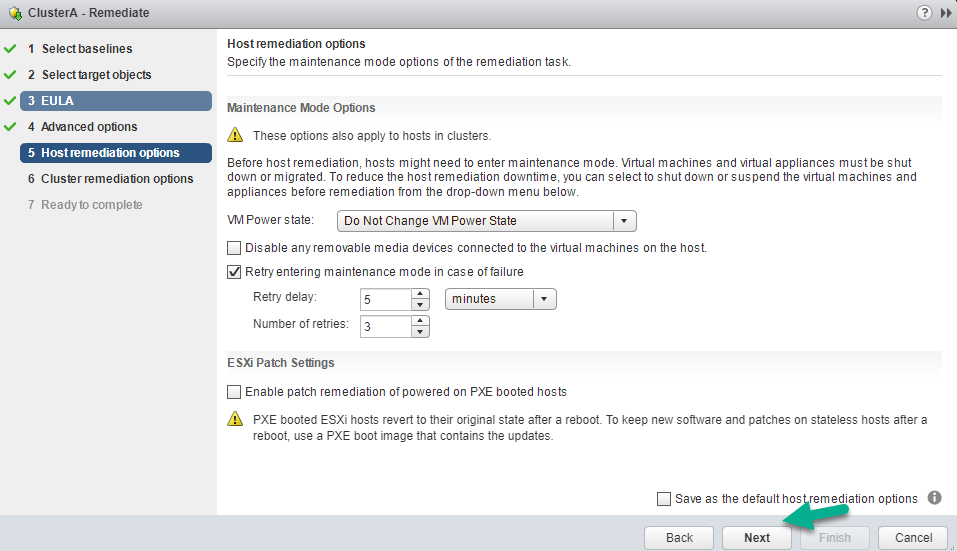Viewport: 957px width, 551px height.
Task: Decrease the Number of retries with down arrow
Action: pyautogui.click(x=420, y=332)
